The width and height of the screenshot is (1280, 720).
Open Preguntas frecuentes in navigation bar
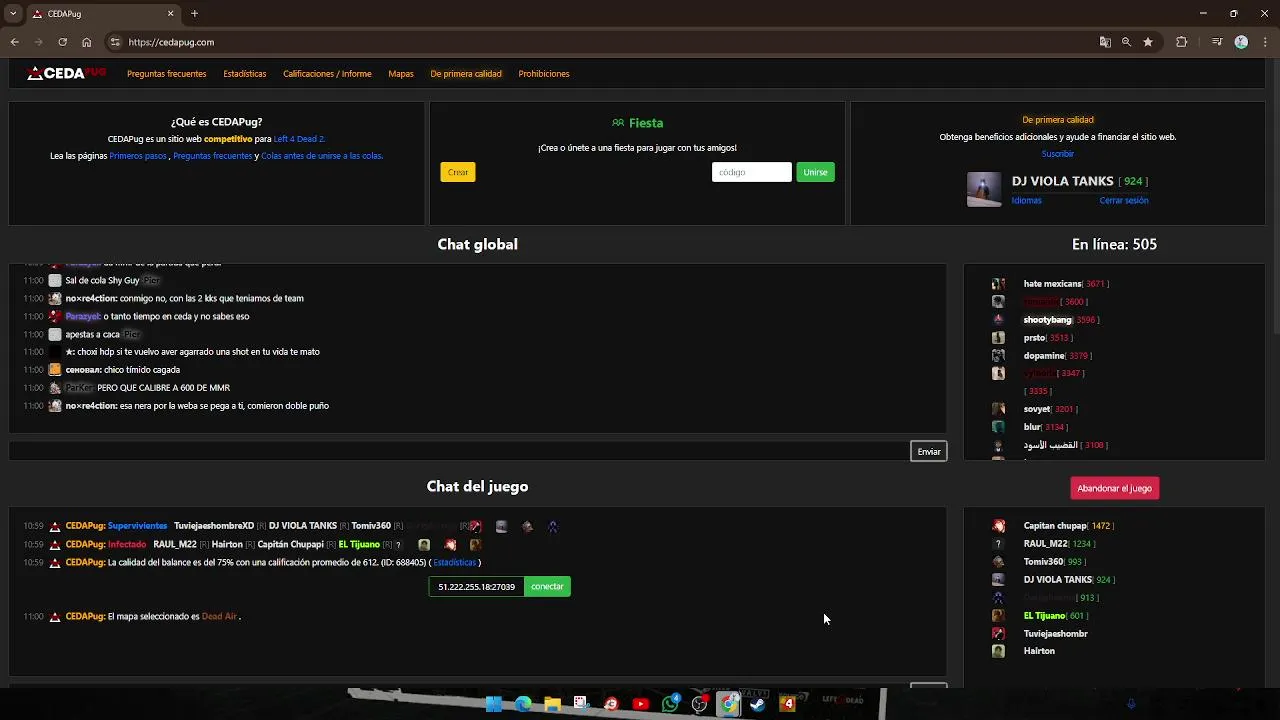tap(166, 74)
